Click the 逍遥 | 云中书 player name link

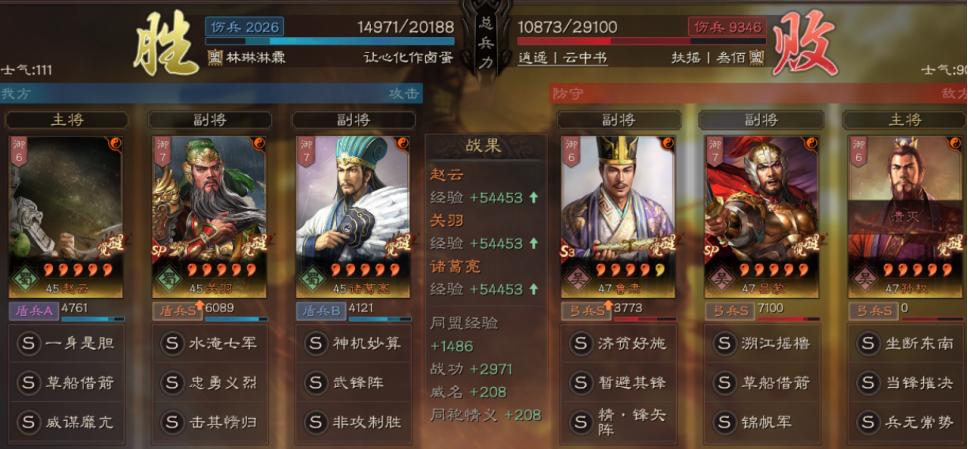(562, 58)
